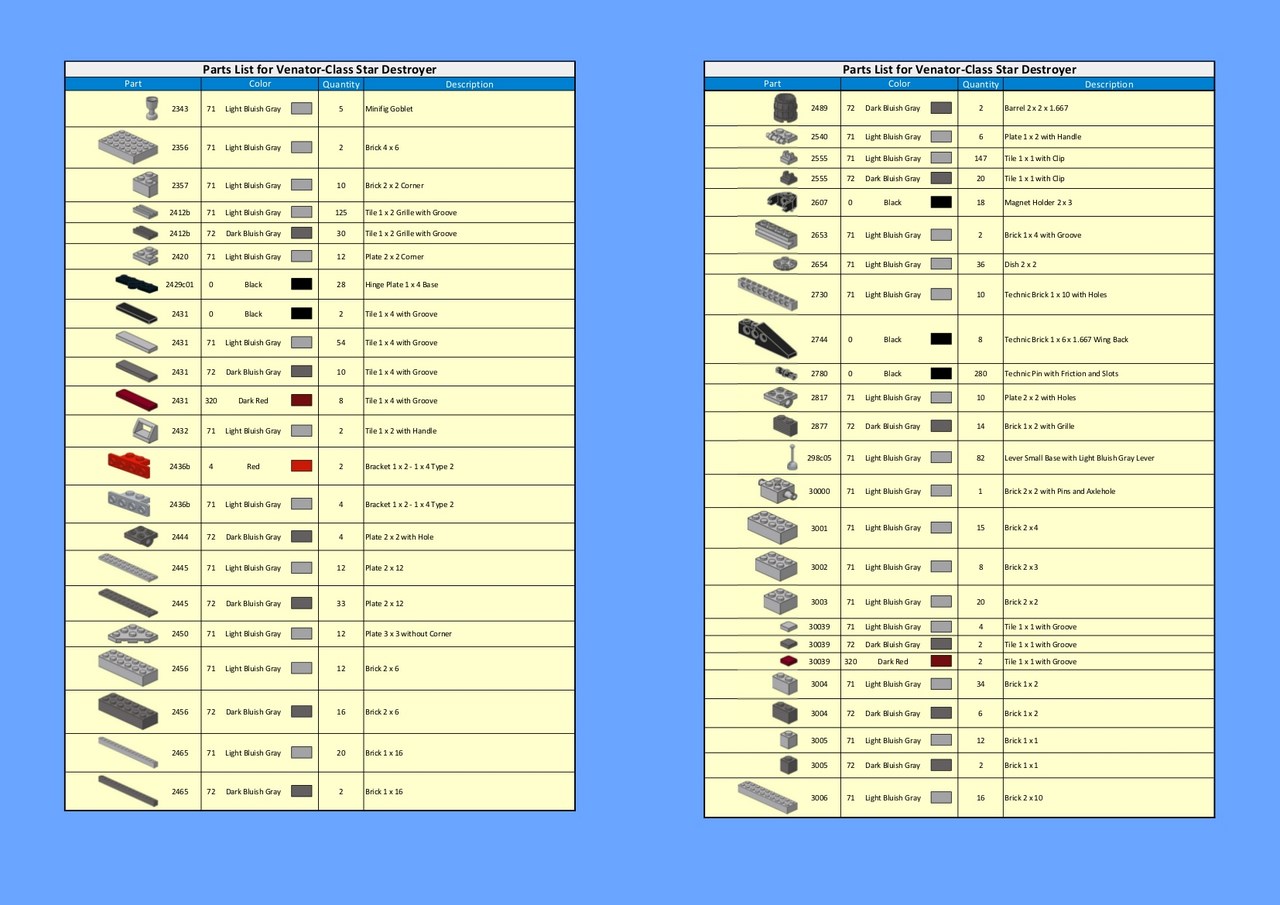Click part number 2356
The image size is (1280, 905).
180,148
